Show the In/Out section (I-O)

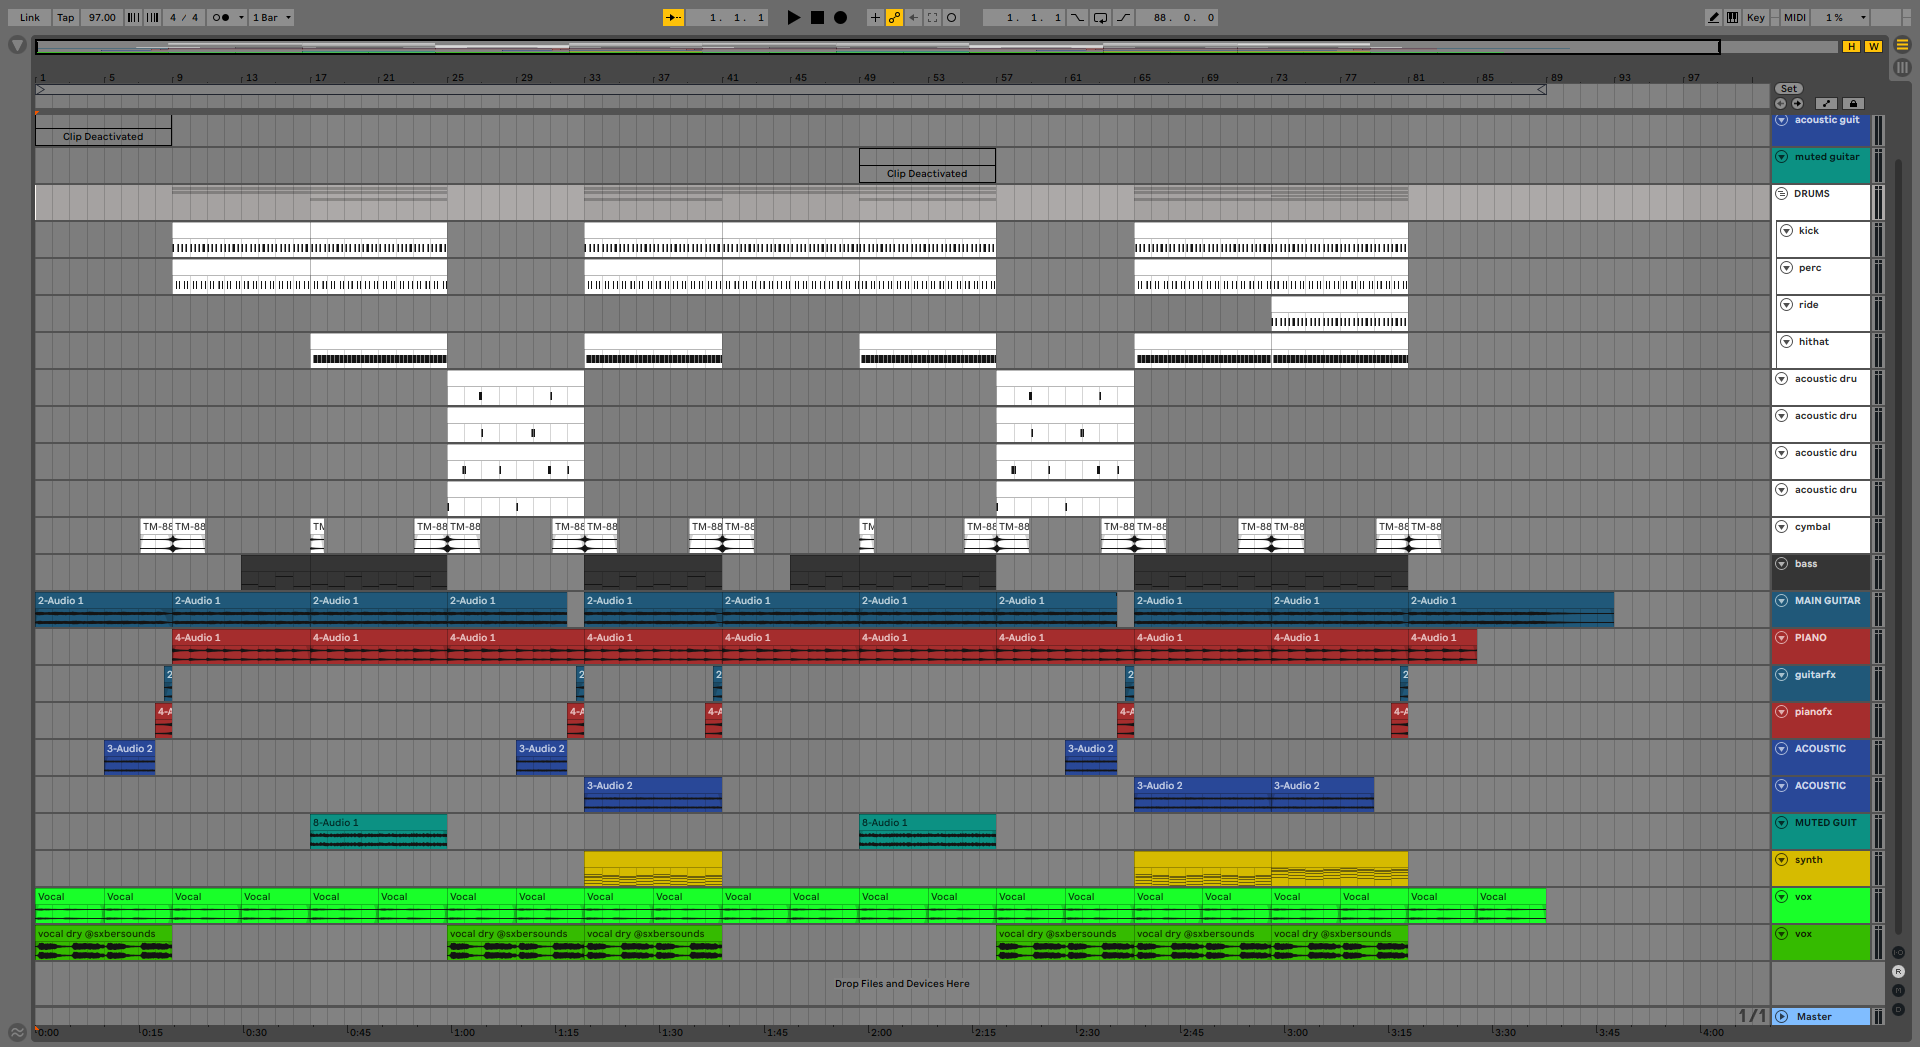coord(1898,953)
